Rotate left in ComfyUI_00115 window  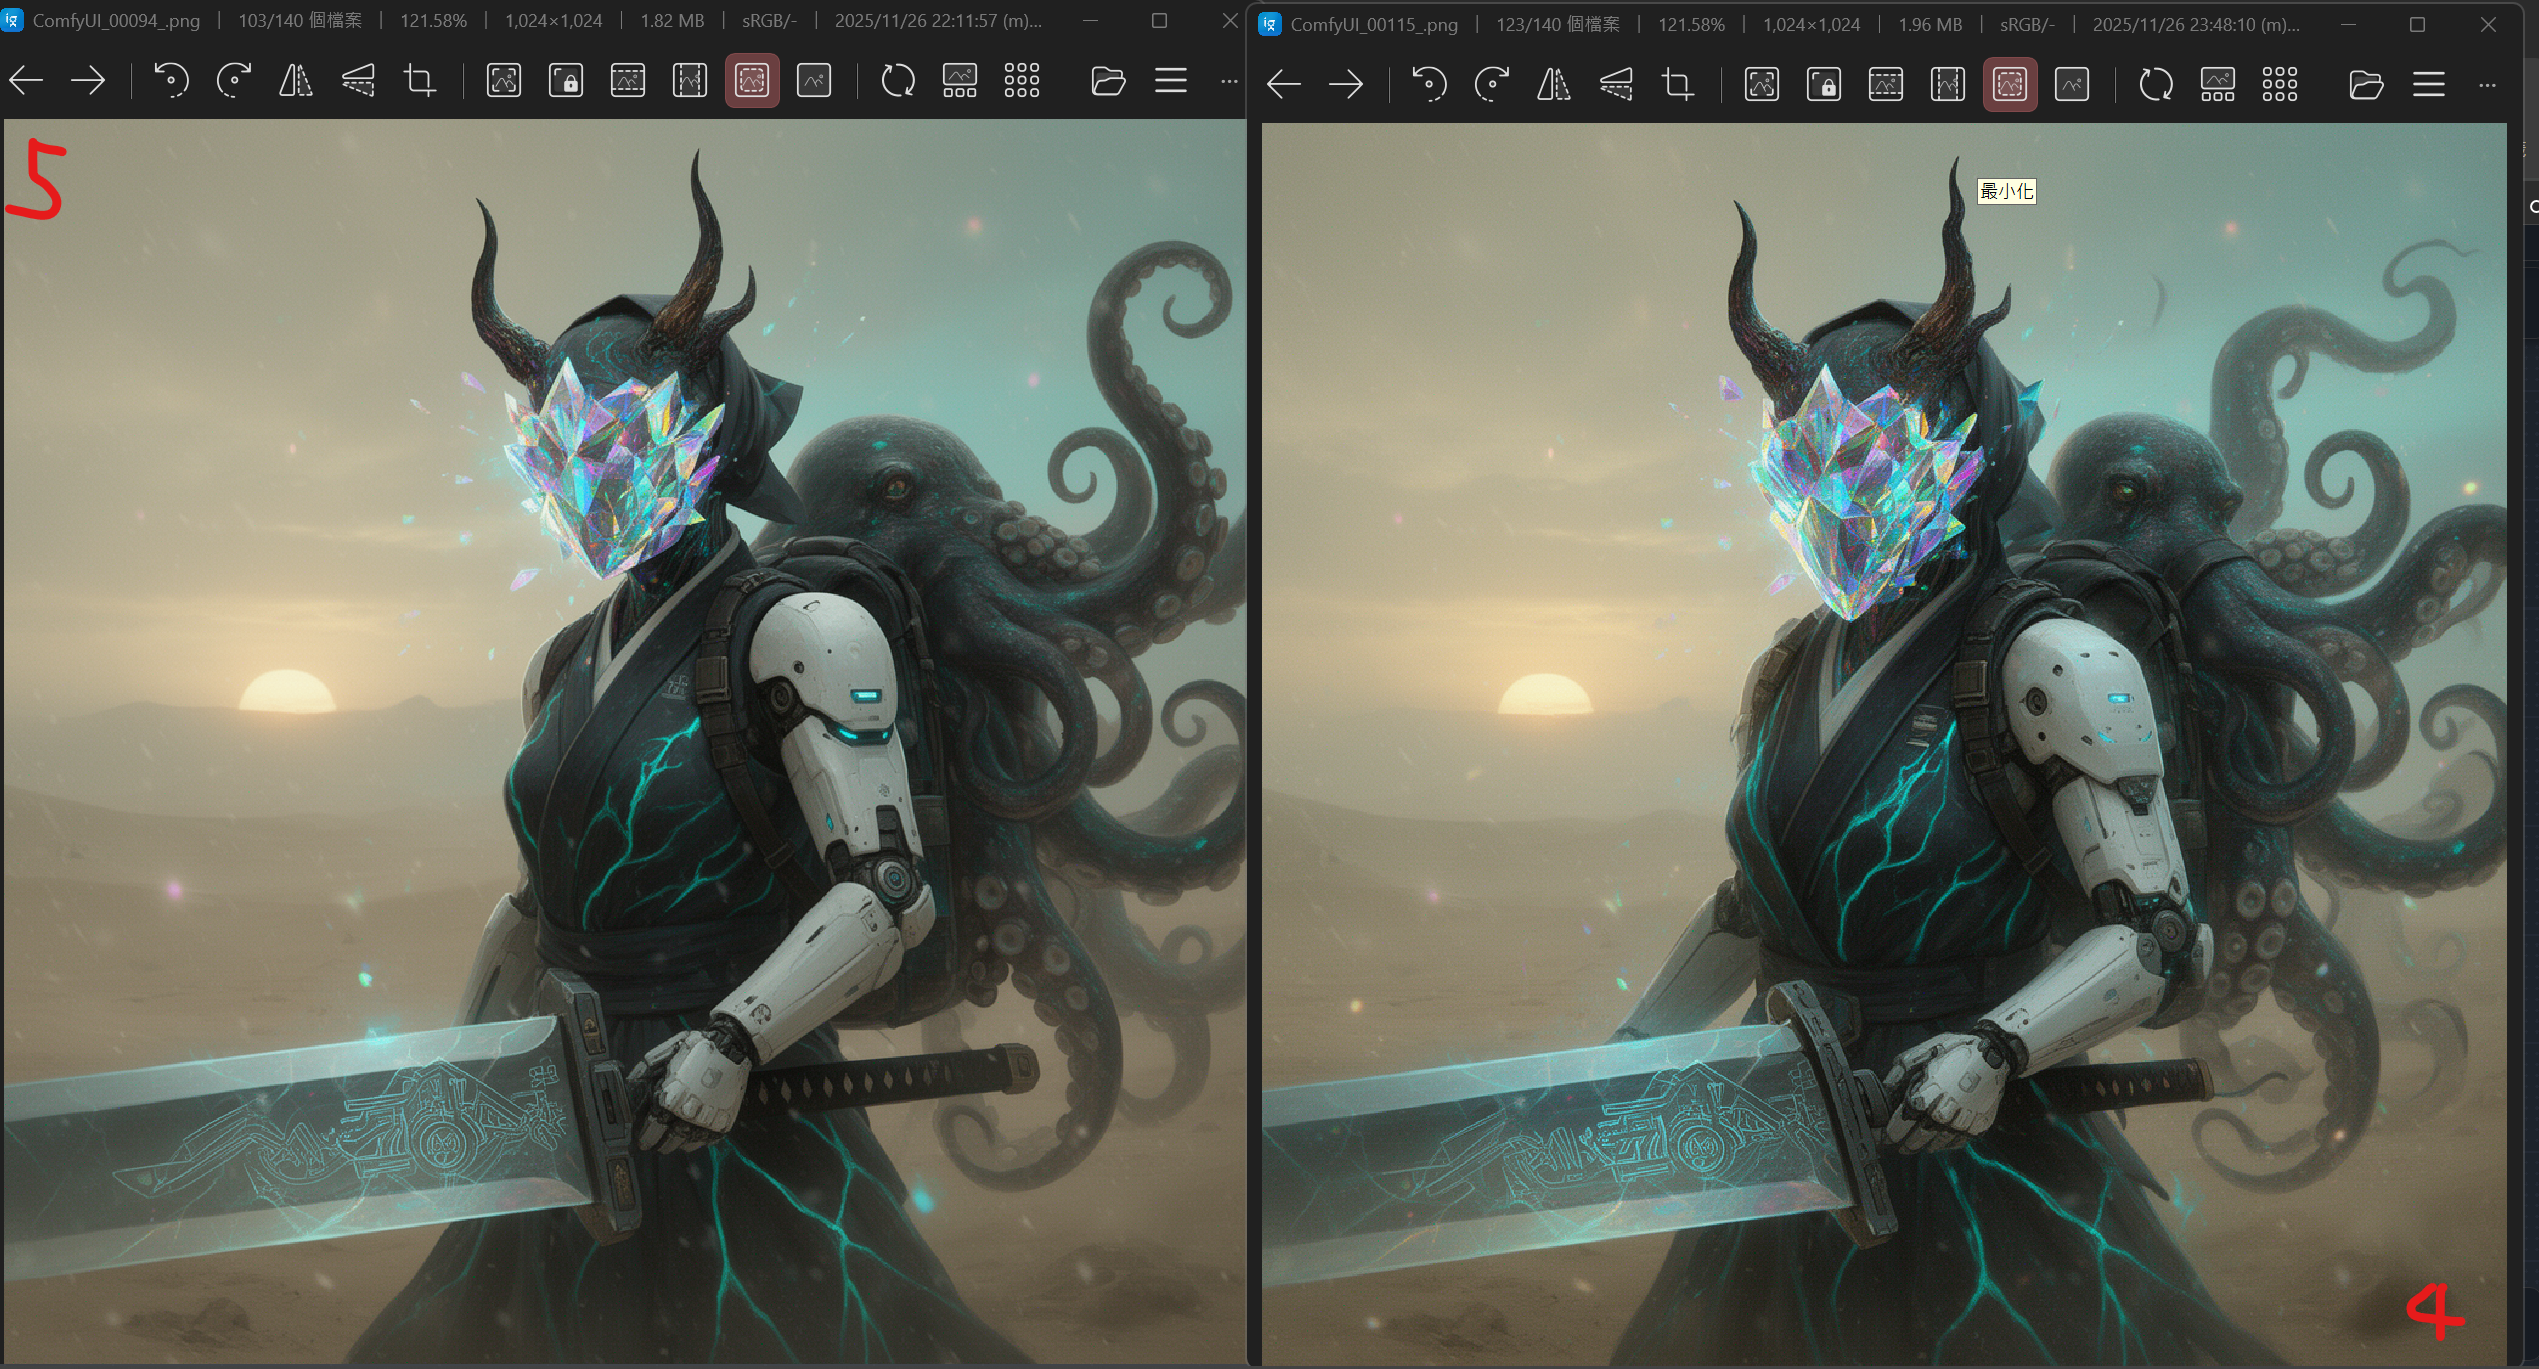tap(1429, 85)
